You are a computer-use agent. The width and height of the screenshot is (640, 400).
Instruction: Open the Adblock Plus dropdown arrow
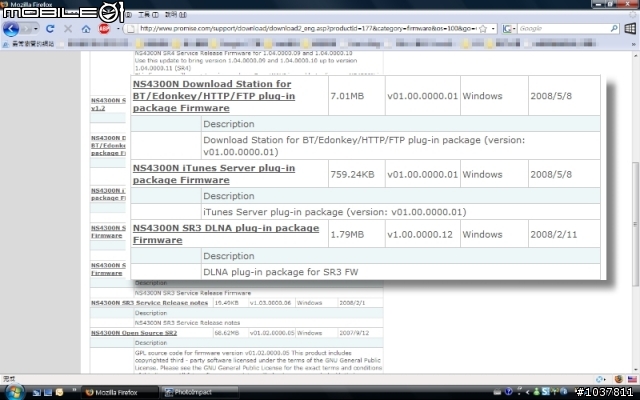tap(118, 29)
